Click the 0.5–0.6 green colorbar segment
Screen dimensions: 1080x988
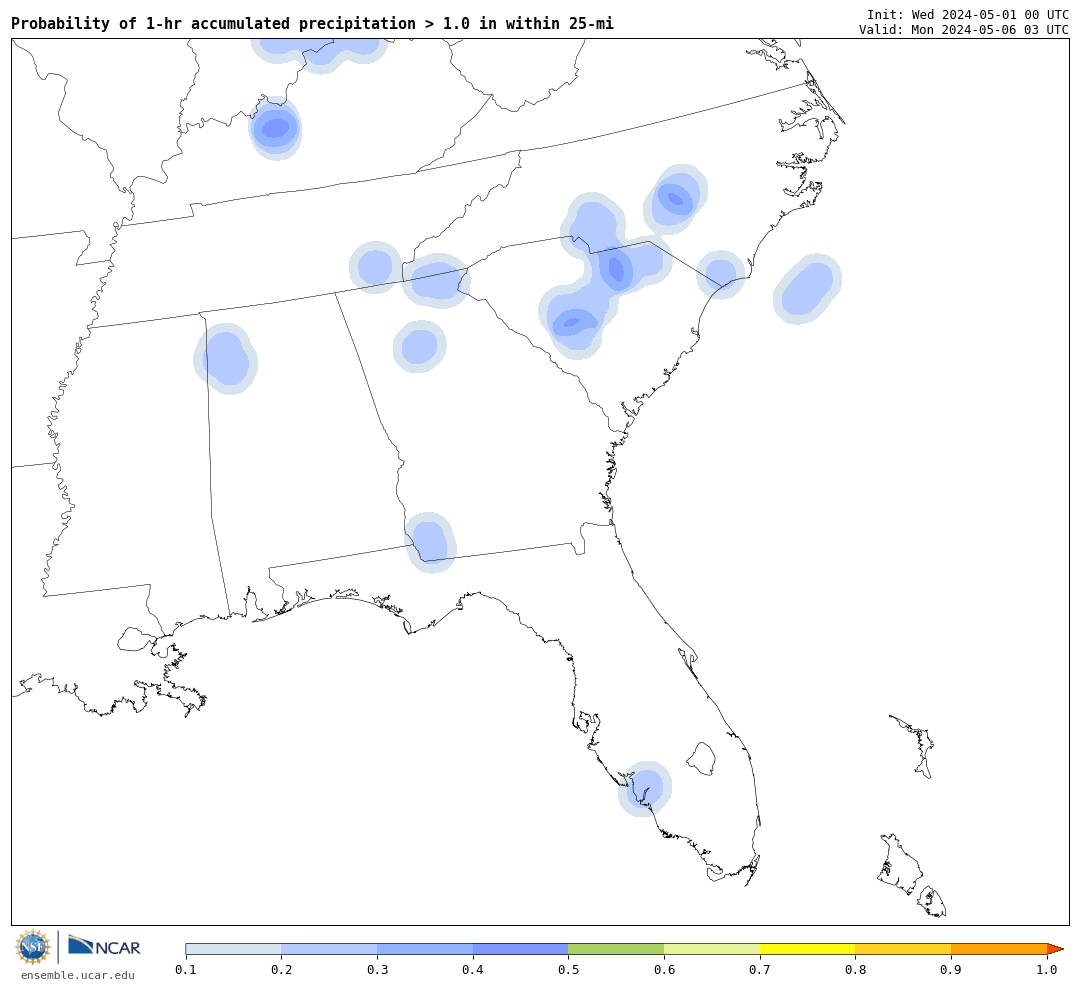point(616,949)
